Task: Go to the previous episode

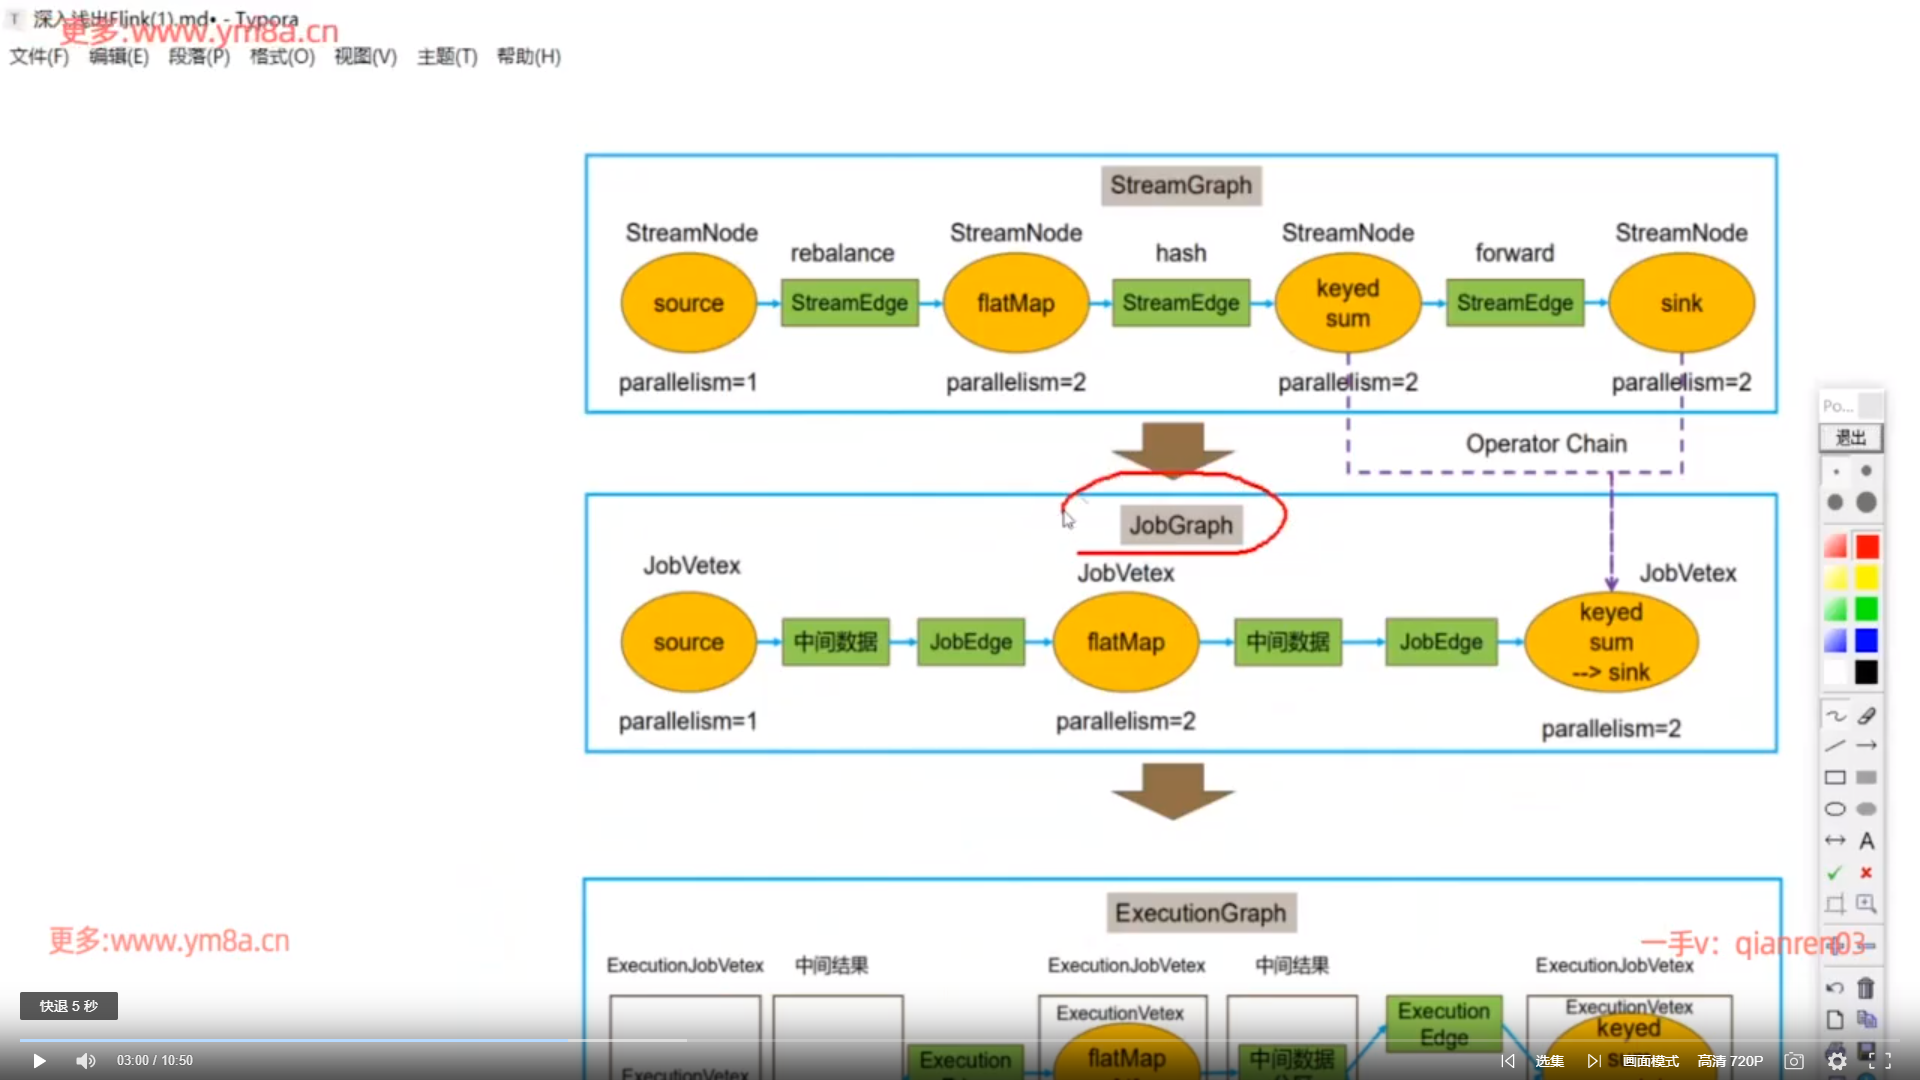Action: click(1508, 1061)
